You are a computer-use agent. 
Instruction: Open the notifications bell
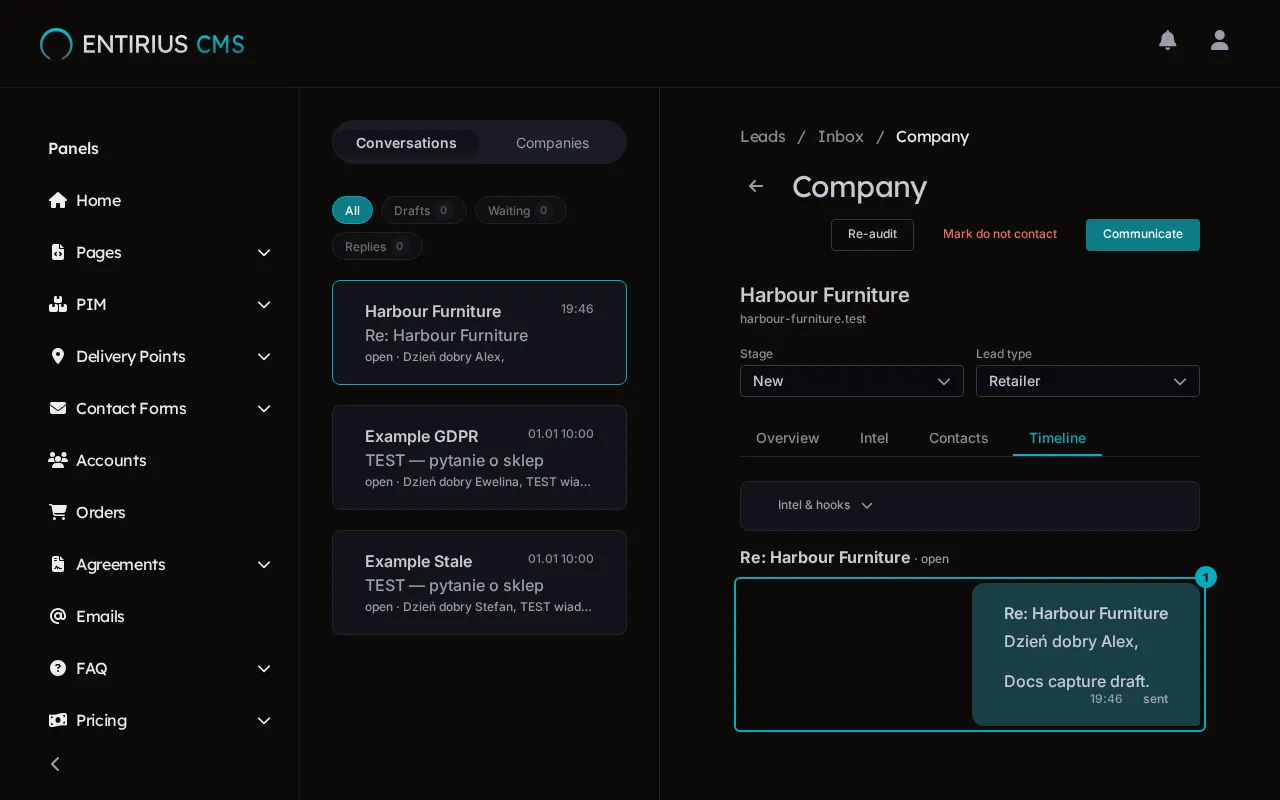click(x=1167, y=40)
